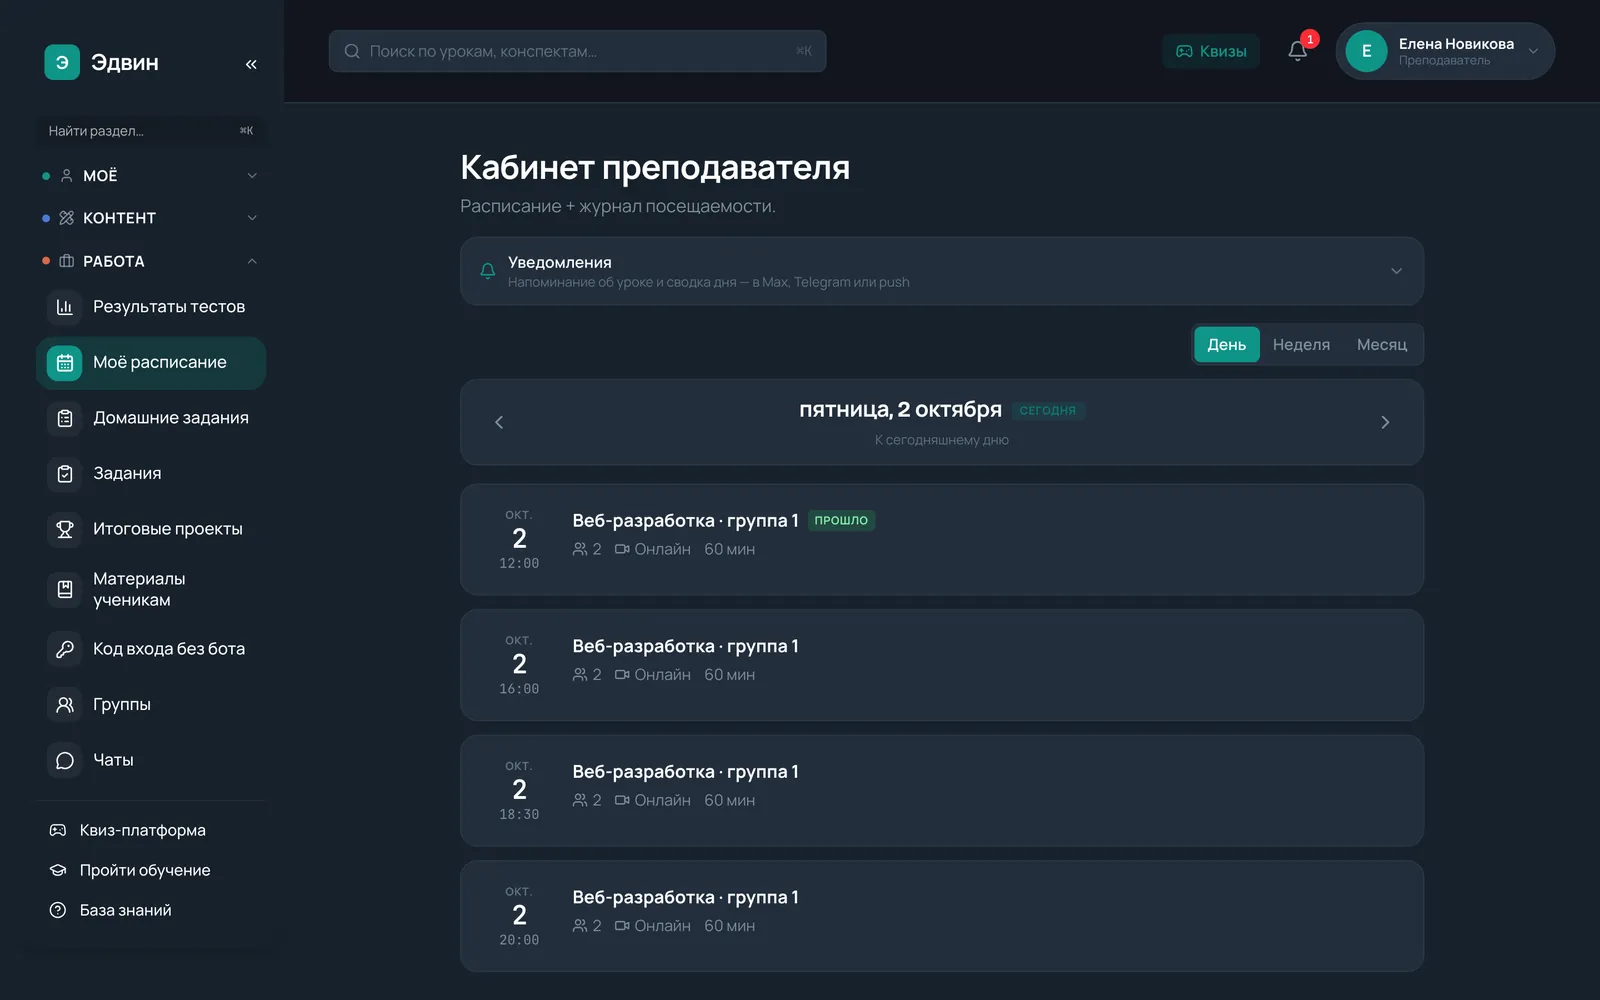Click Домашние задания clipboard icon
Screen dimensions: 1600x1000
pyautogui.click(x=65, y=418)
